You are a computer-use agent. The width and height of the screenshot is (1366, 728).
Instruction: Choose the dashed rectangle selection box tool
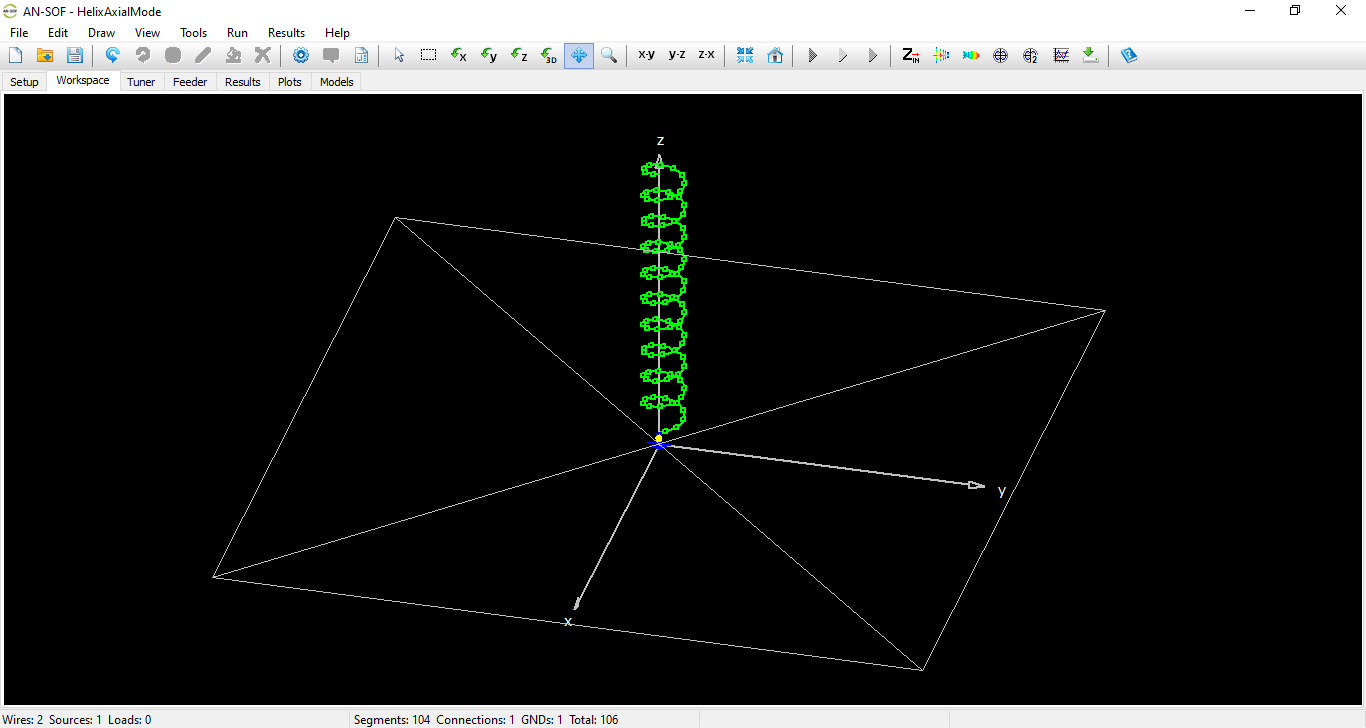(x=428, y=55)
